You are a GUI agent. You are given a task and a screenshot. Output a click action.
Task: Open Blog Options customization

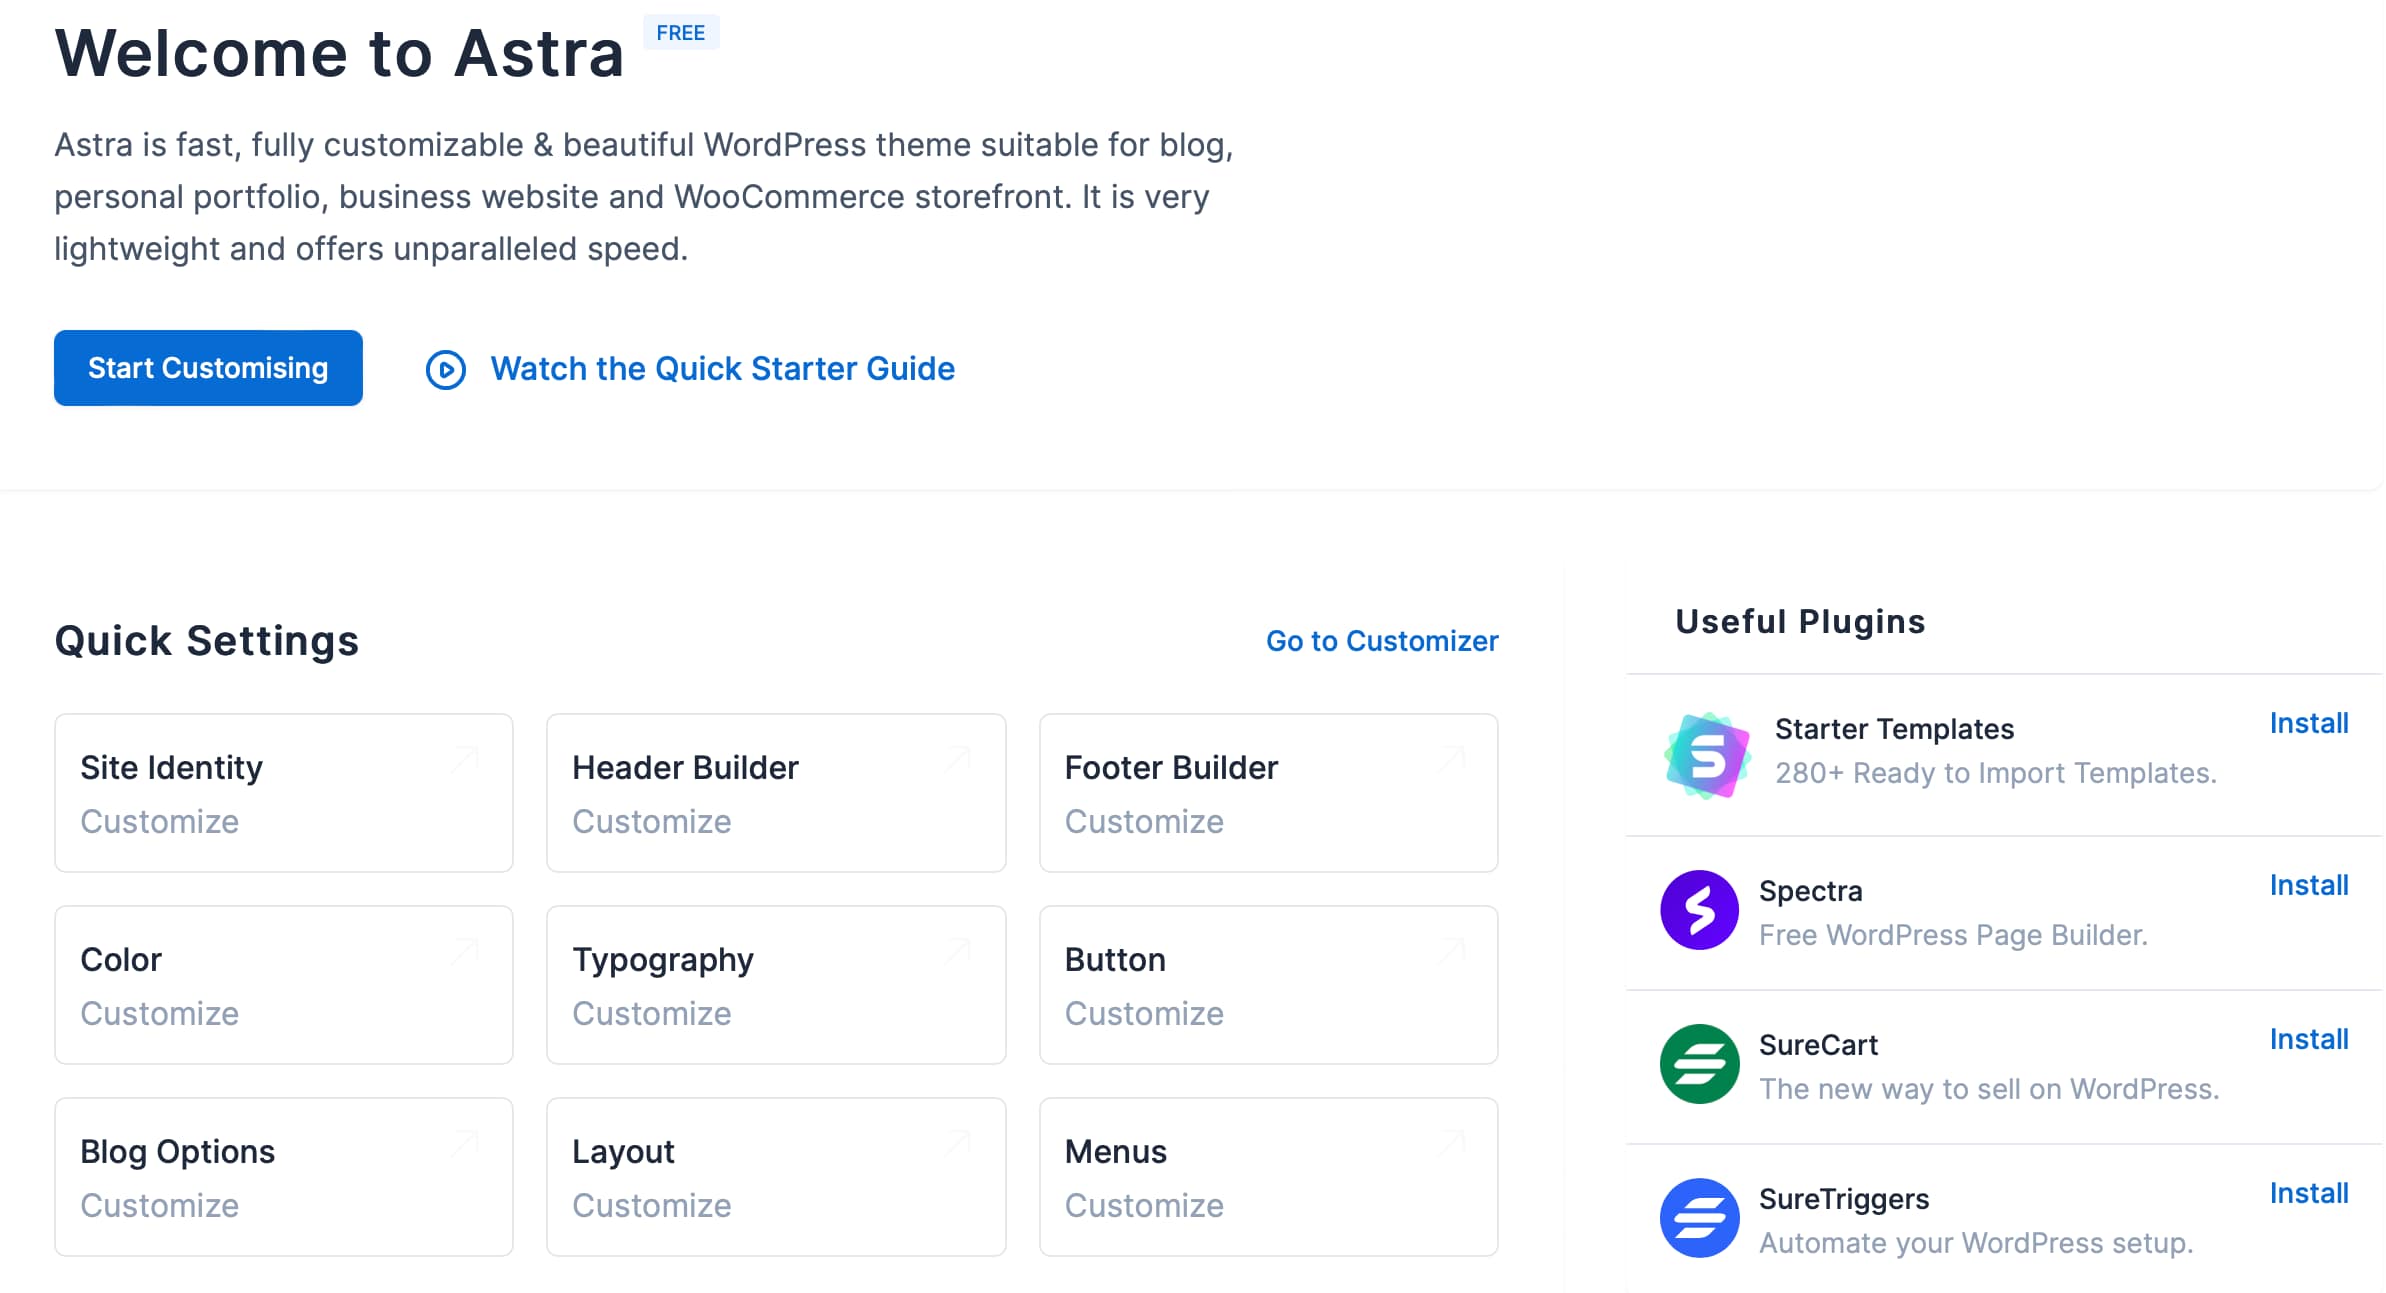(x=160, y=1205)
